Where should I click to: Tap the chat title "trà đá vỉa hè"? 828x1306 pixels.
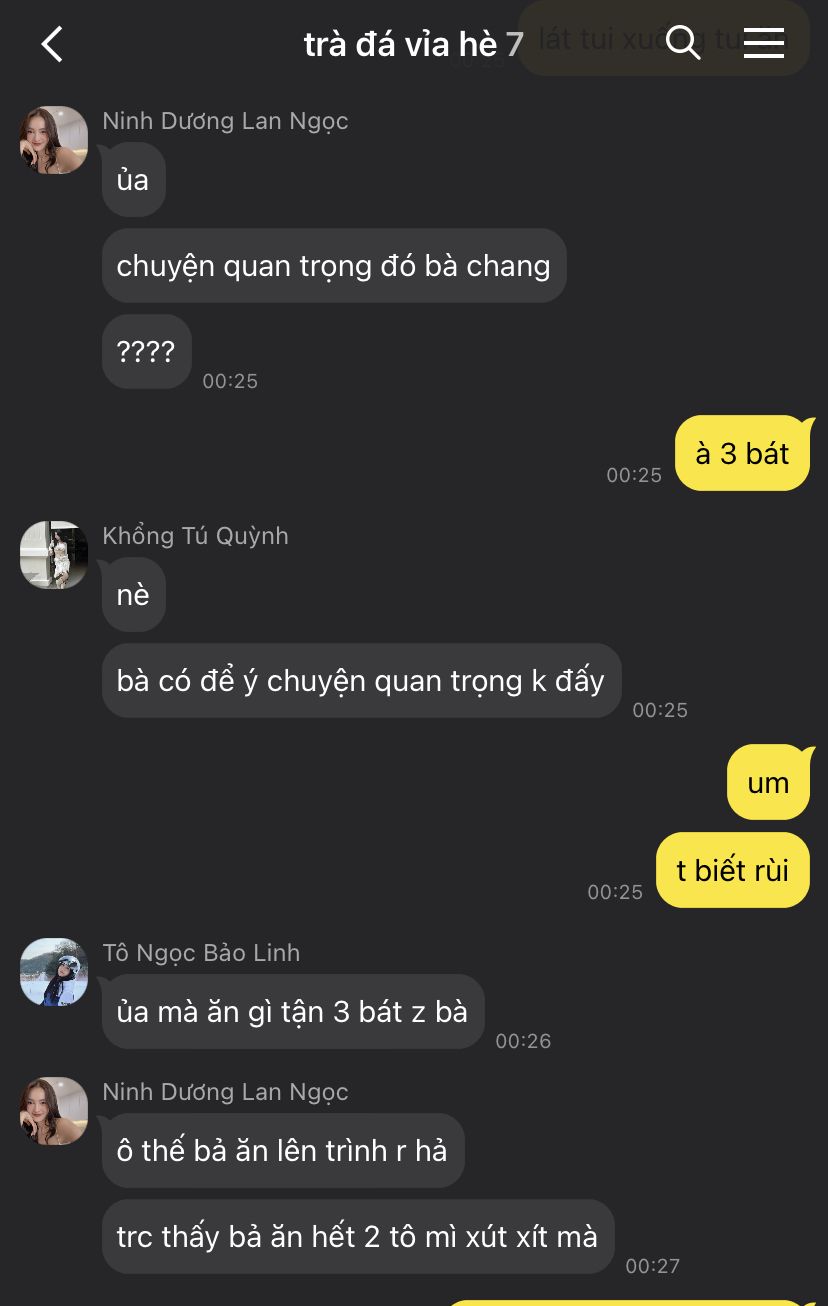coord(400,44)
